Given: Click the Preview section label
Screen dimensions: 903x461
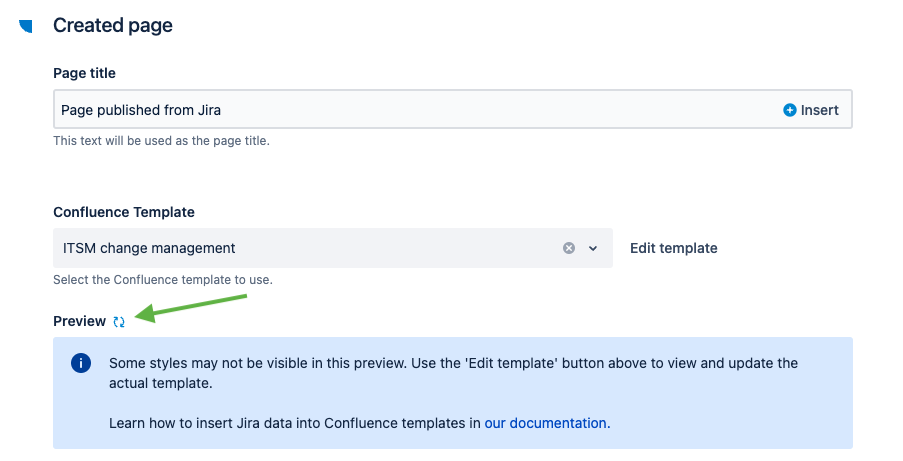Looking at the screenshot, I should [79, 321].
